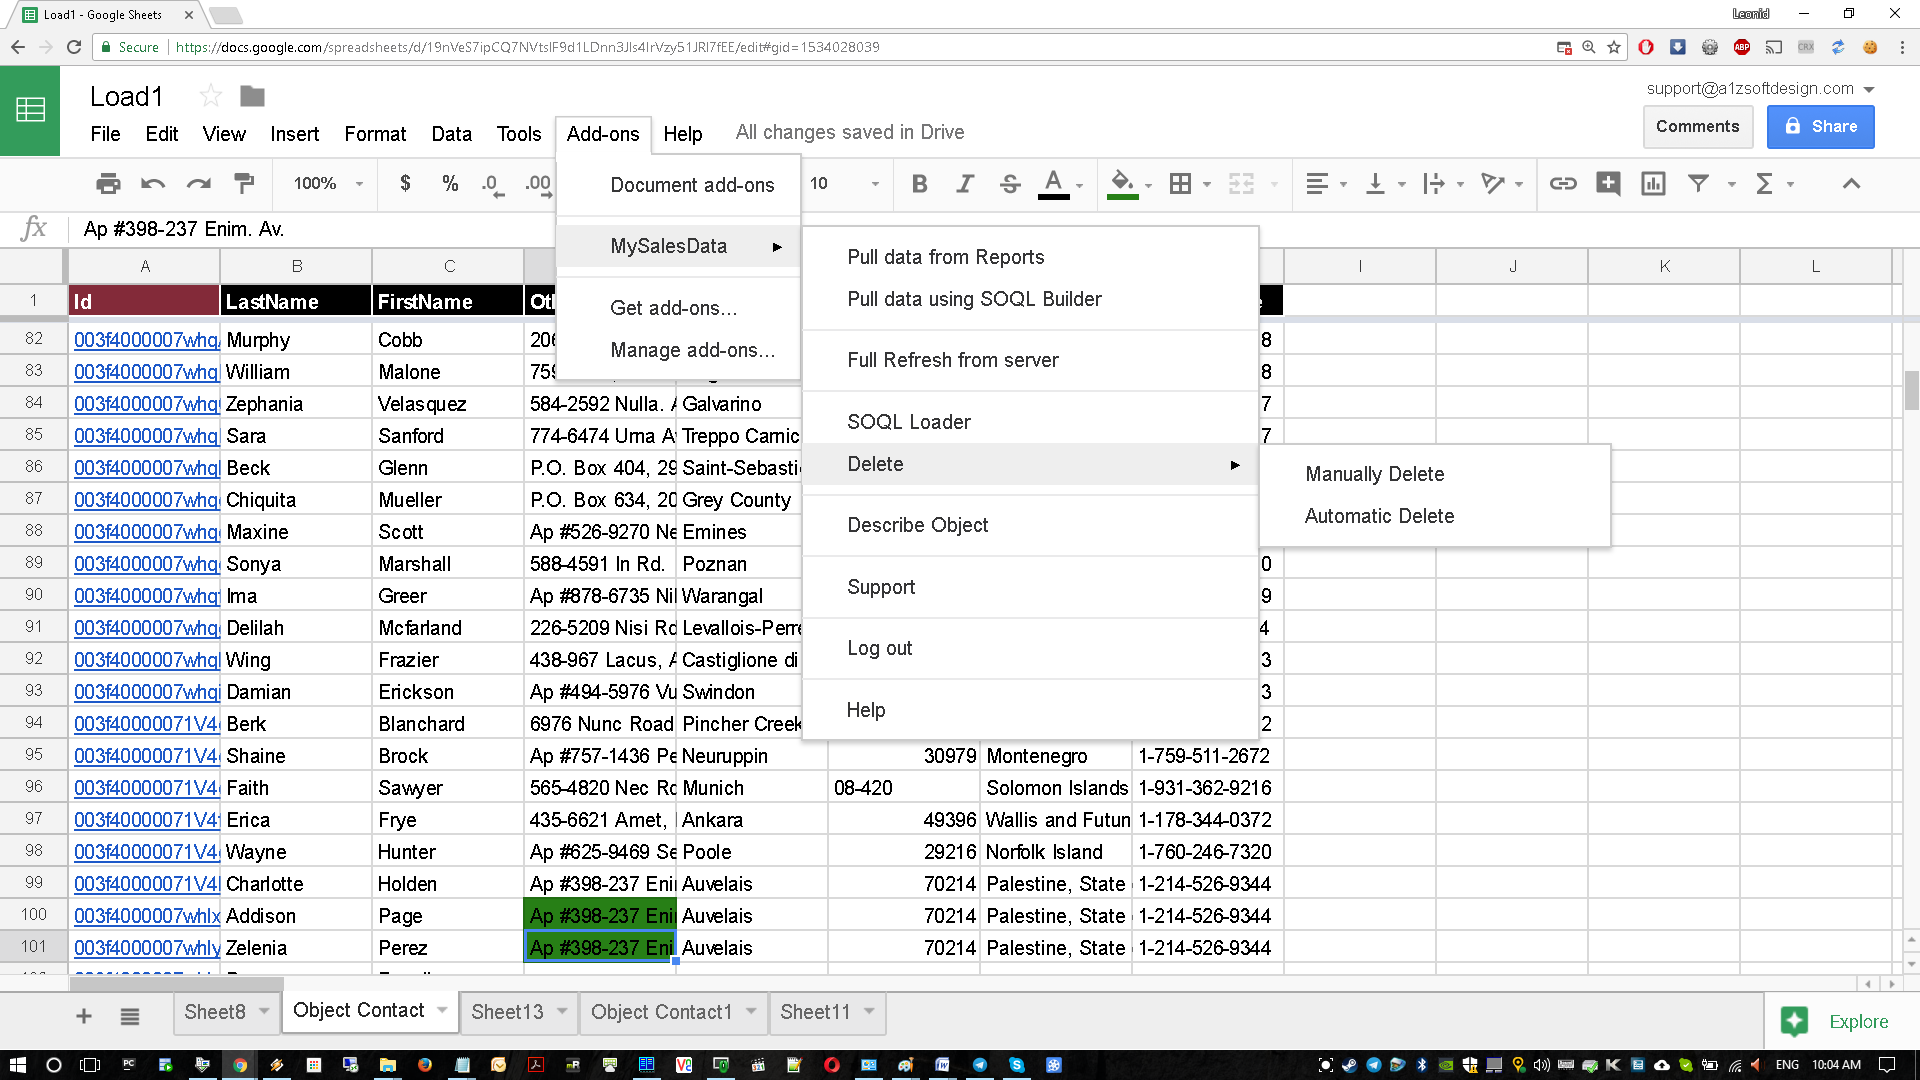Click the Share button
Image resolution: width=1920 pixels, height=1080 pixels.
click(1820, 126)
